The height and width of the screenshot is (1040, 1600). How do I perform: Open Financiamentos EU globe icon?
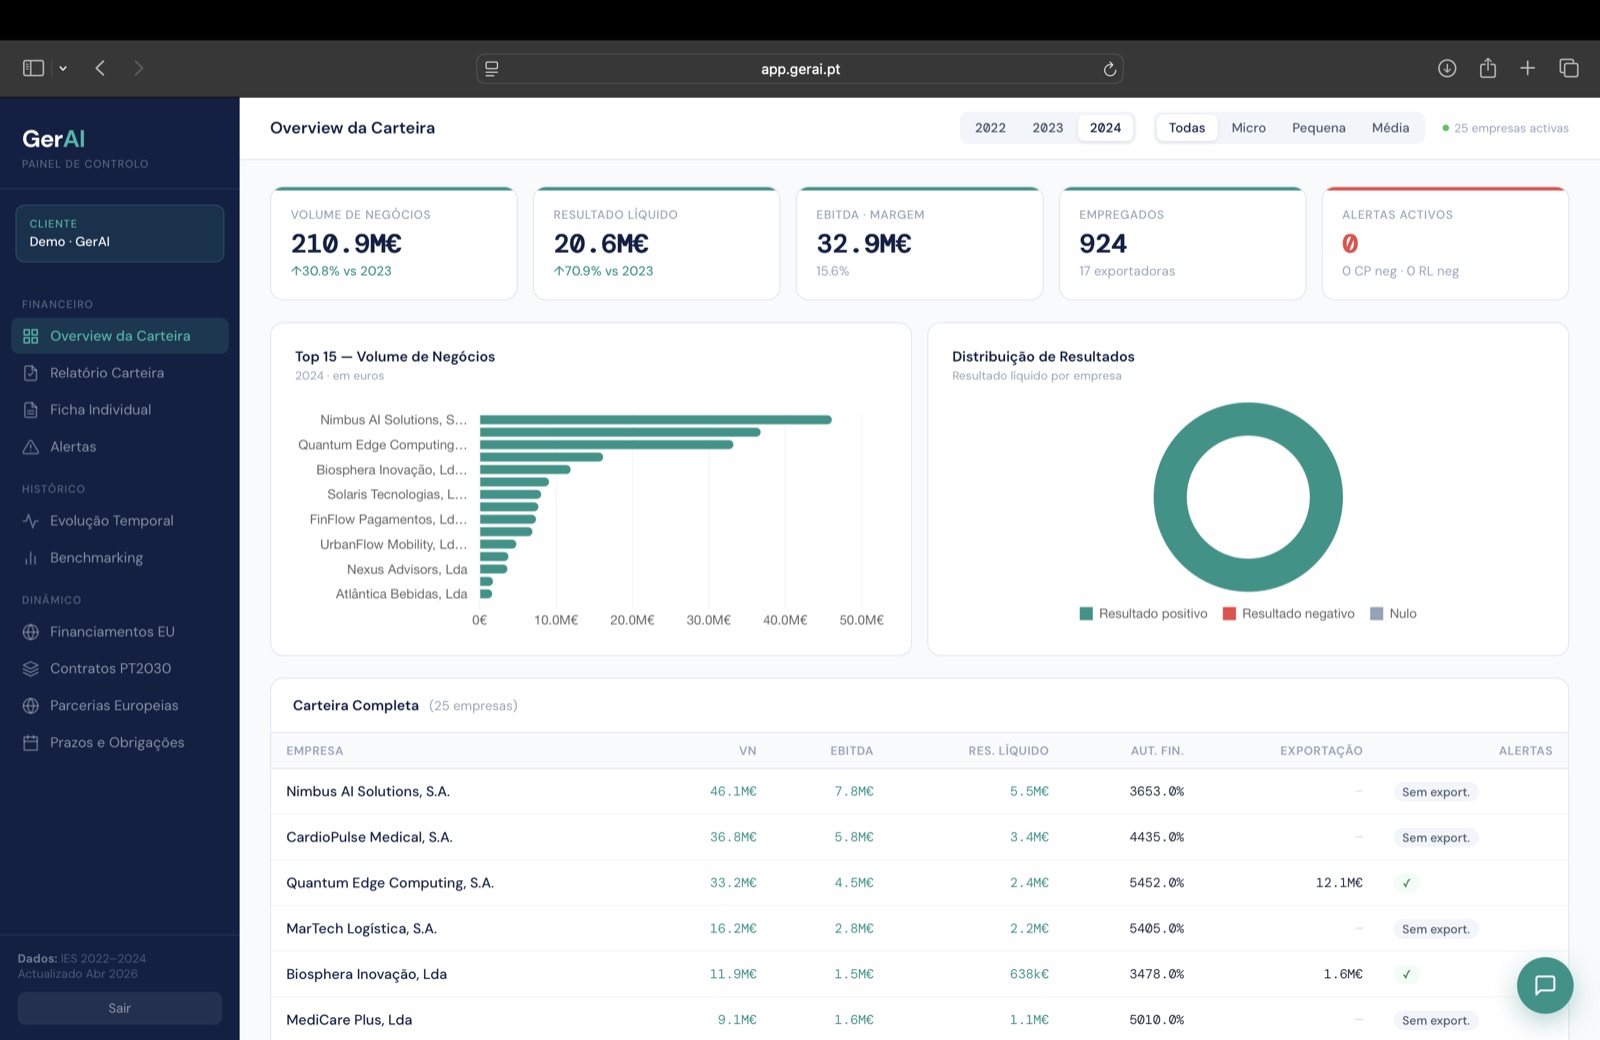[x=31, y=632]
